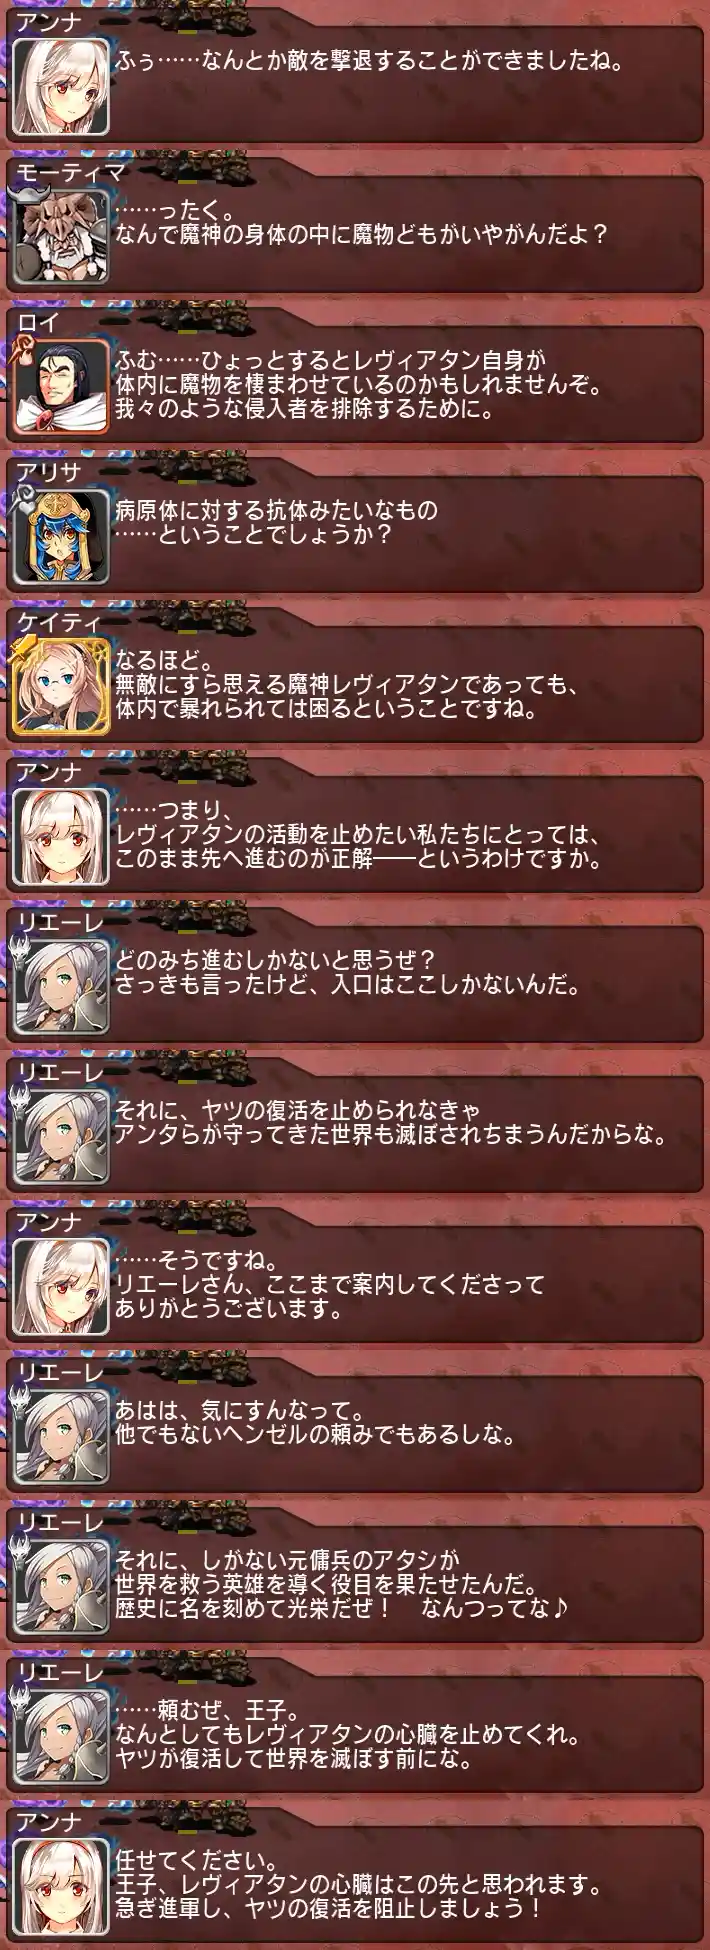This screenshot has width=710, height=1950.
Task: Select Rielle's portrait beside 'それに、ヤツの復活' line
Action: tap(60, 1137)
